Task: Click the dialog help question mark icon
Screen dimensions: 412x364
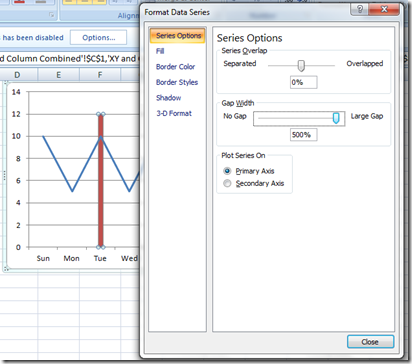Action: pyautogui.click(x=359, y=9)
